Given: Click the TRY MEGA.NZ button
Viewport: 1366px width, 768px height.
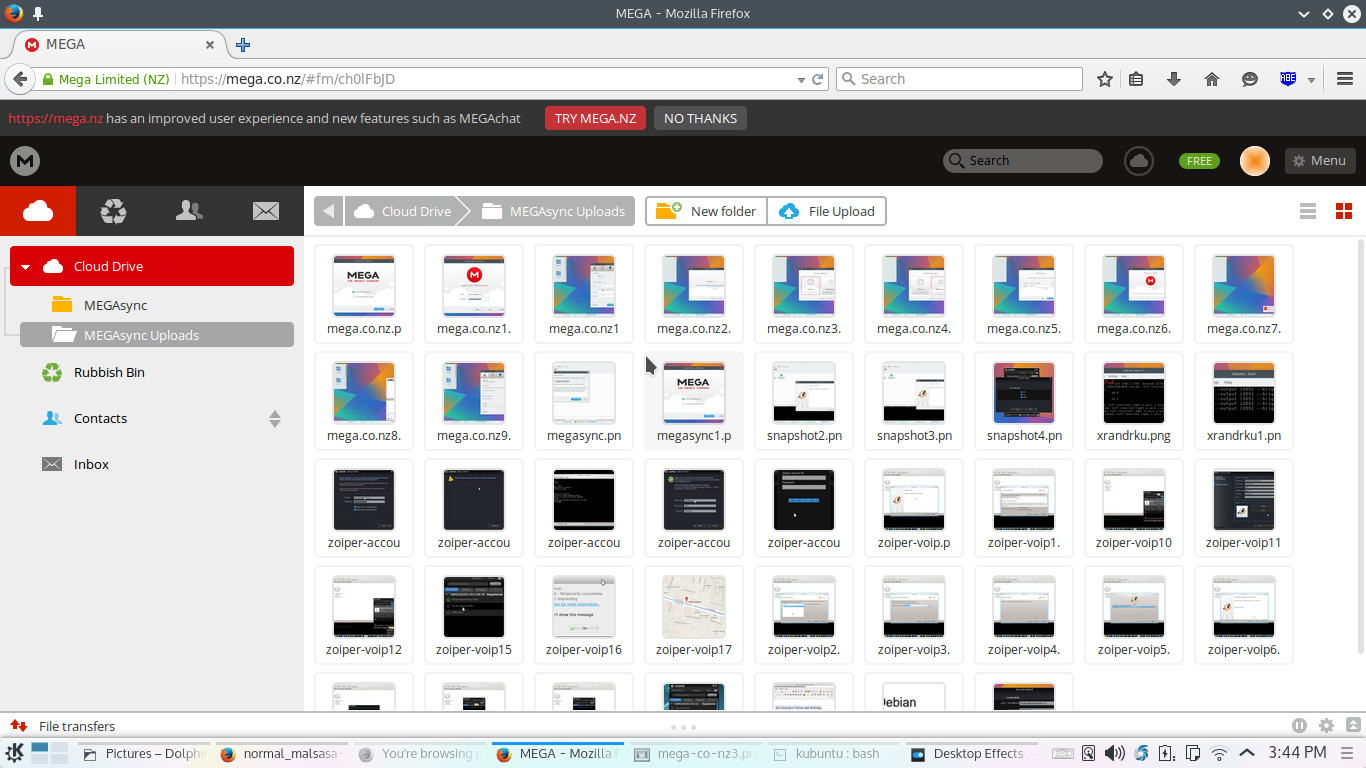Looking at the screenshot, I should 595,118.
